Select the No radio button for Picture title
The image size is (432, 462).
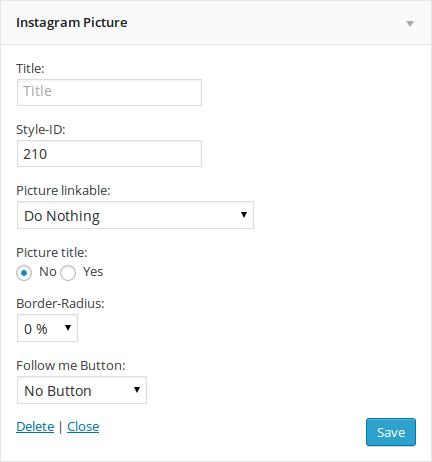24,273
